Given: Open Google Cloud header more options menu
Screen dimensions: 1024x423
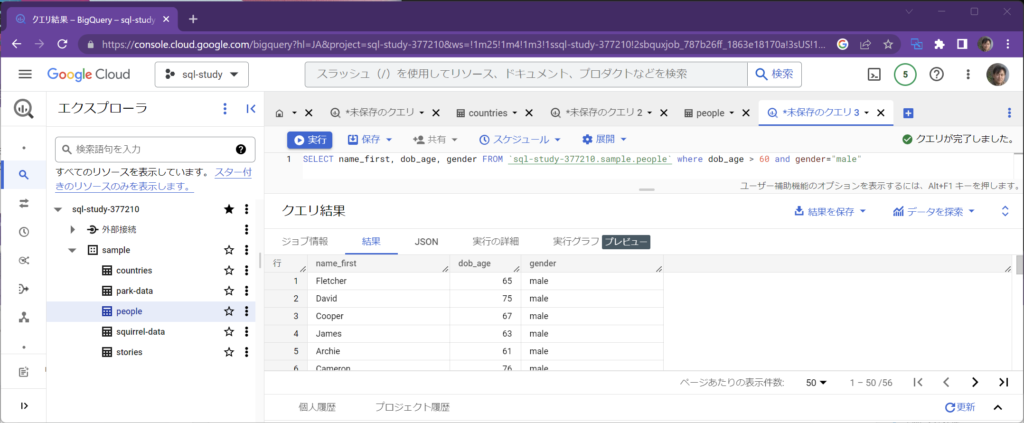Looking at the screenshot, I should tap(968, 74).
